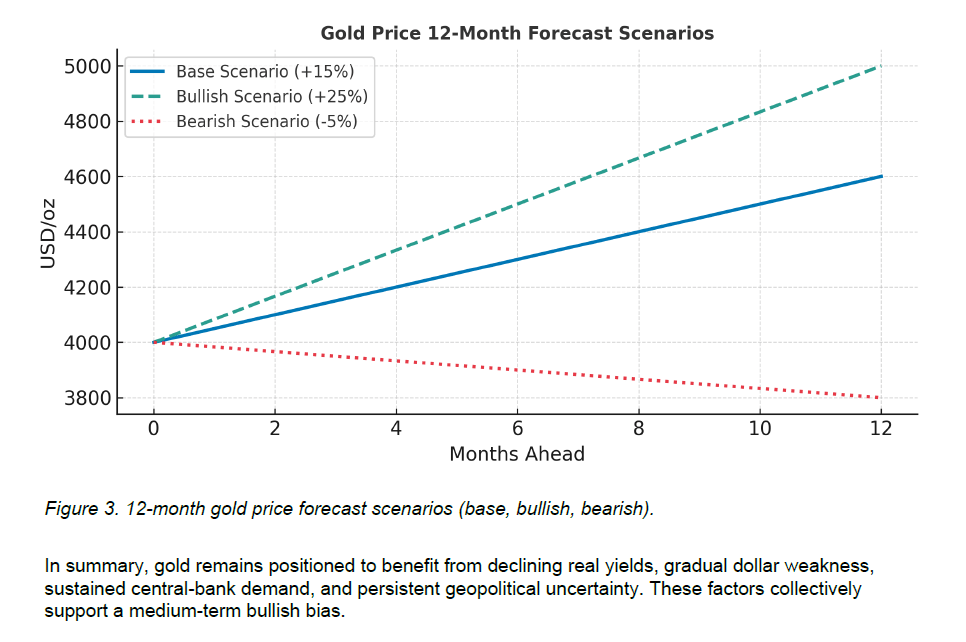Click the solid blue legend line sample

147,71
